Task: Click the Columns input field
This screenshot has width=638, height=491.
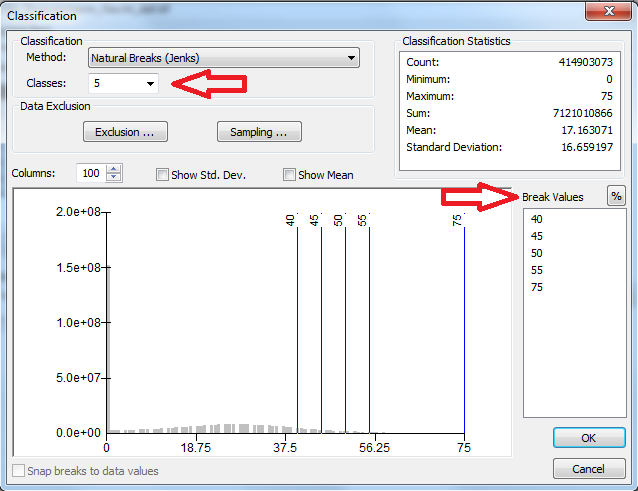Action: point(91,174)
